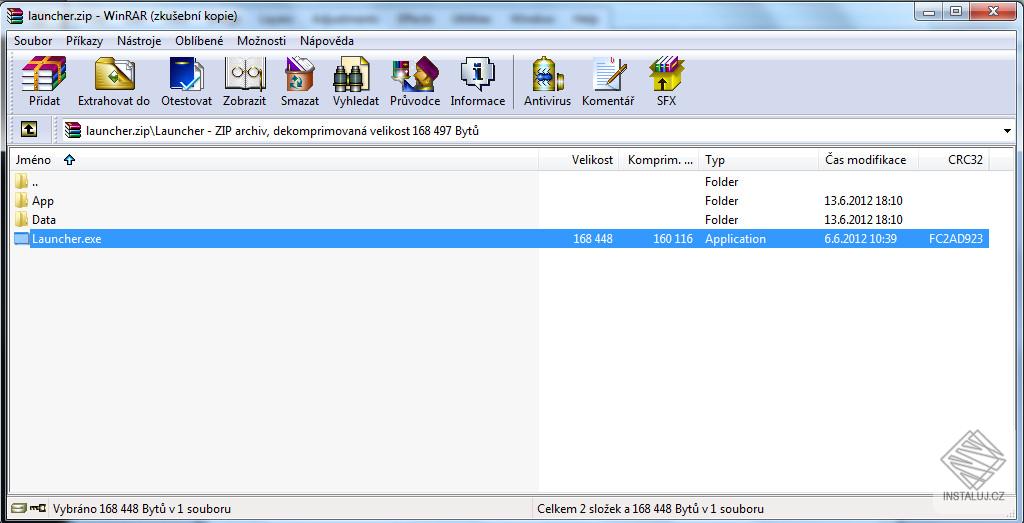Screen dimensions: 1024x523
Task: Click the 6.6.2012 10:39 modification time
Action: pos(861,239)
